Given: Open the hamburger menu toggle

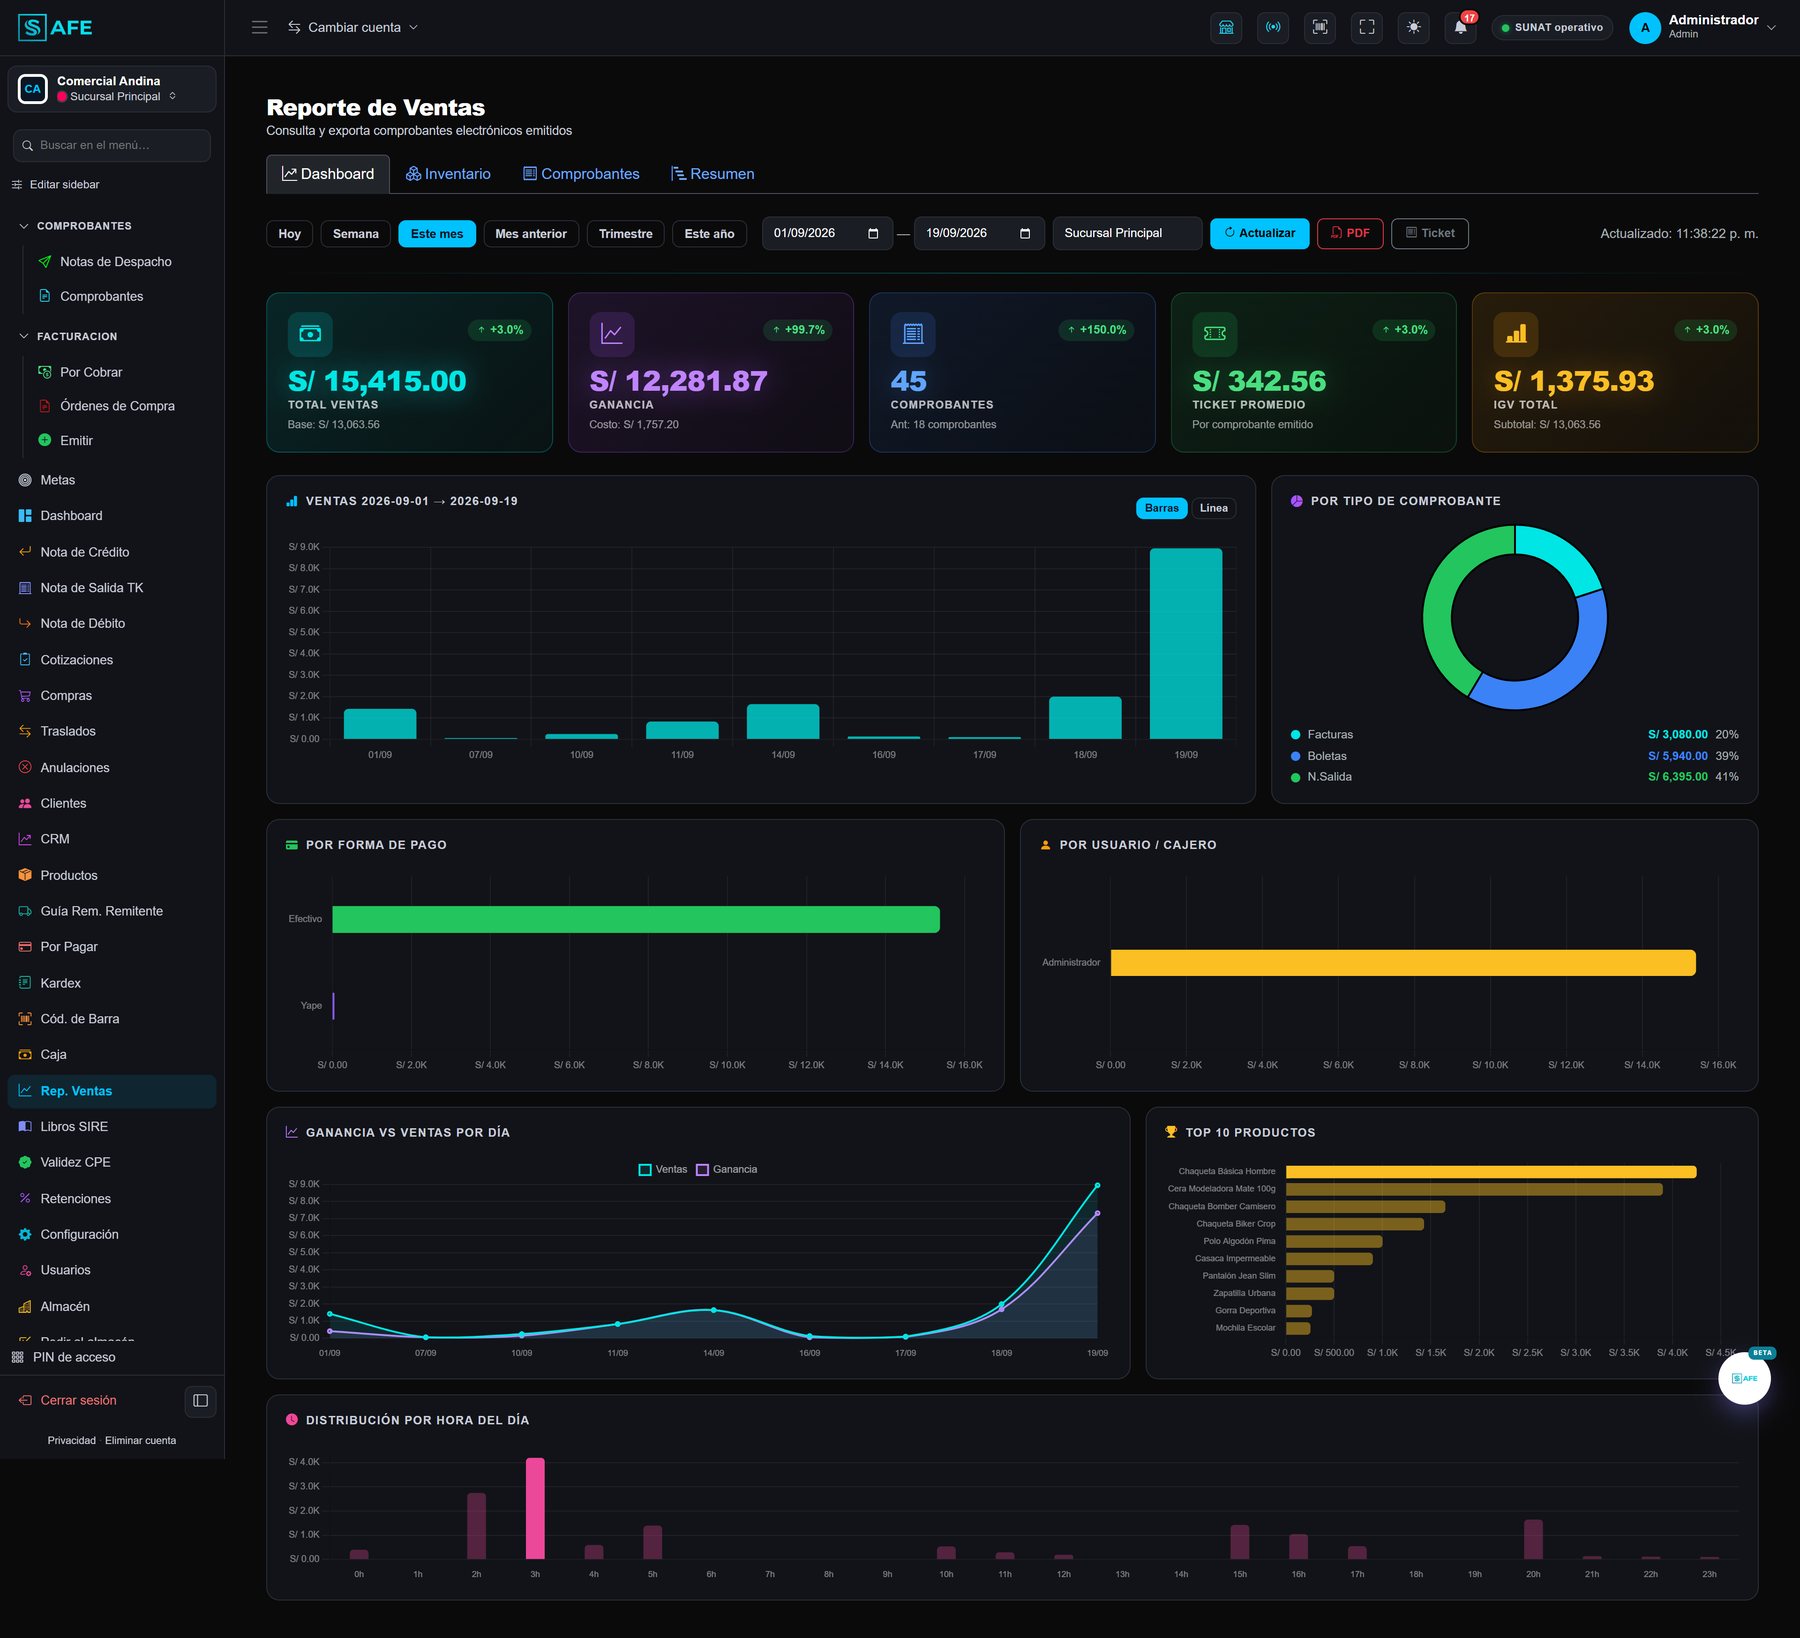Looking at the screenshot, I should pyautogui.click(x=259, y=27).
